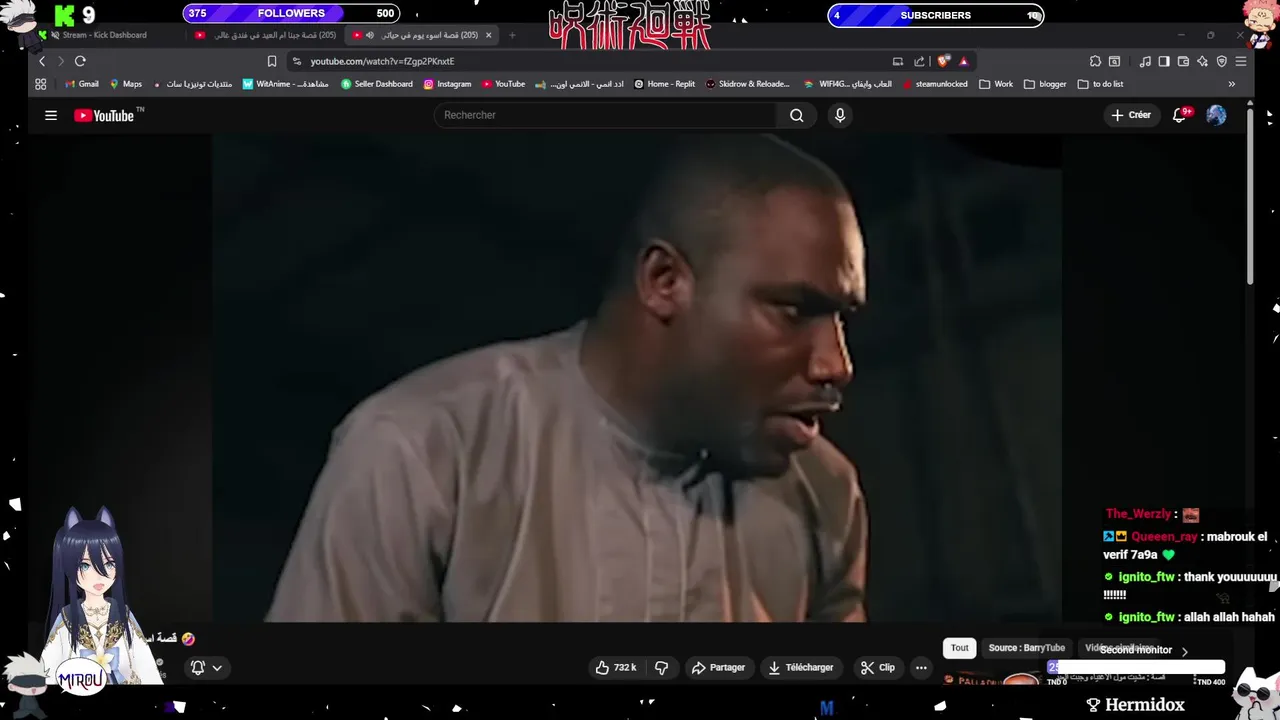Screen dimensions: 1280x720
Task: Mute the playing tab via speaker icon
Action: 370,35
